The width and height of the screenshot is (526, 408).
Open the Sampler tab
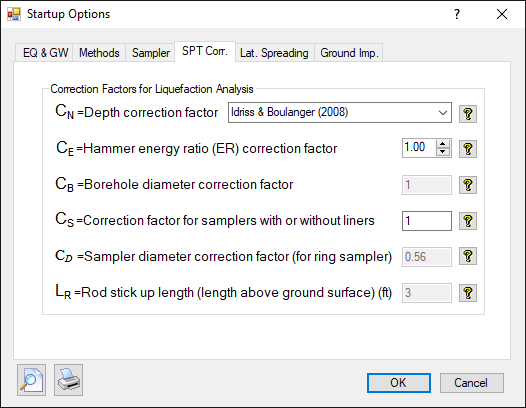151,53
